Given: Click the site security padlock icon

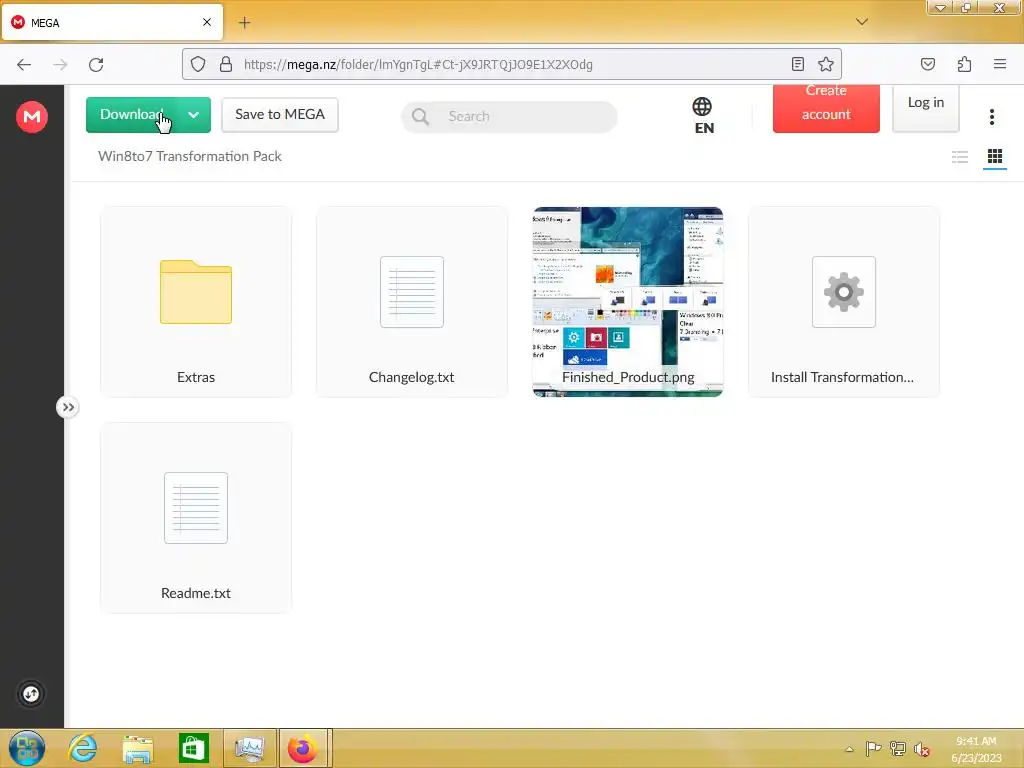Looking at the screenshot, I should pos(226,64).
